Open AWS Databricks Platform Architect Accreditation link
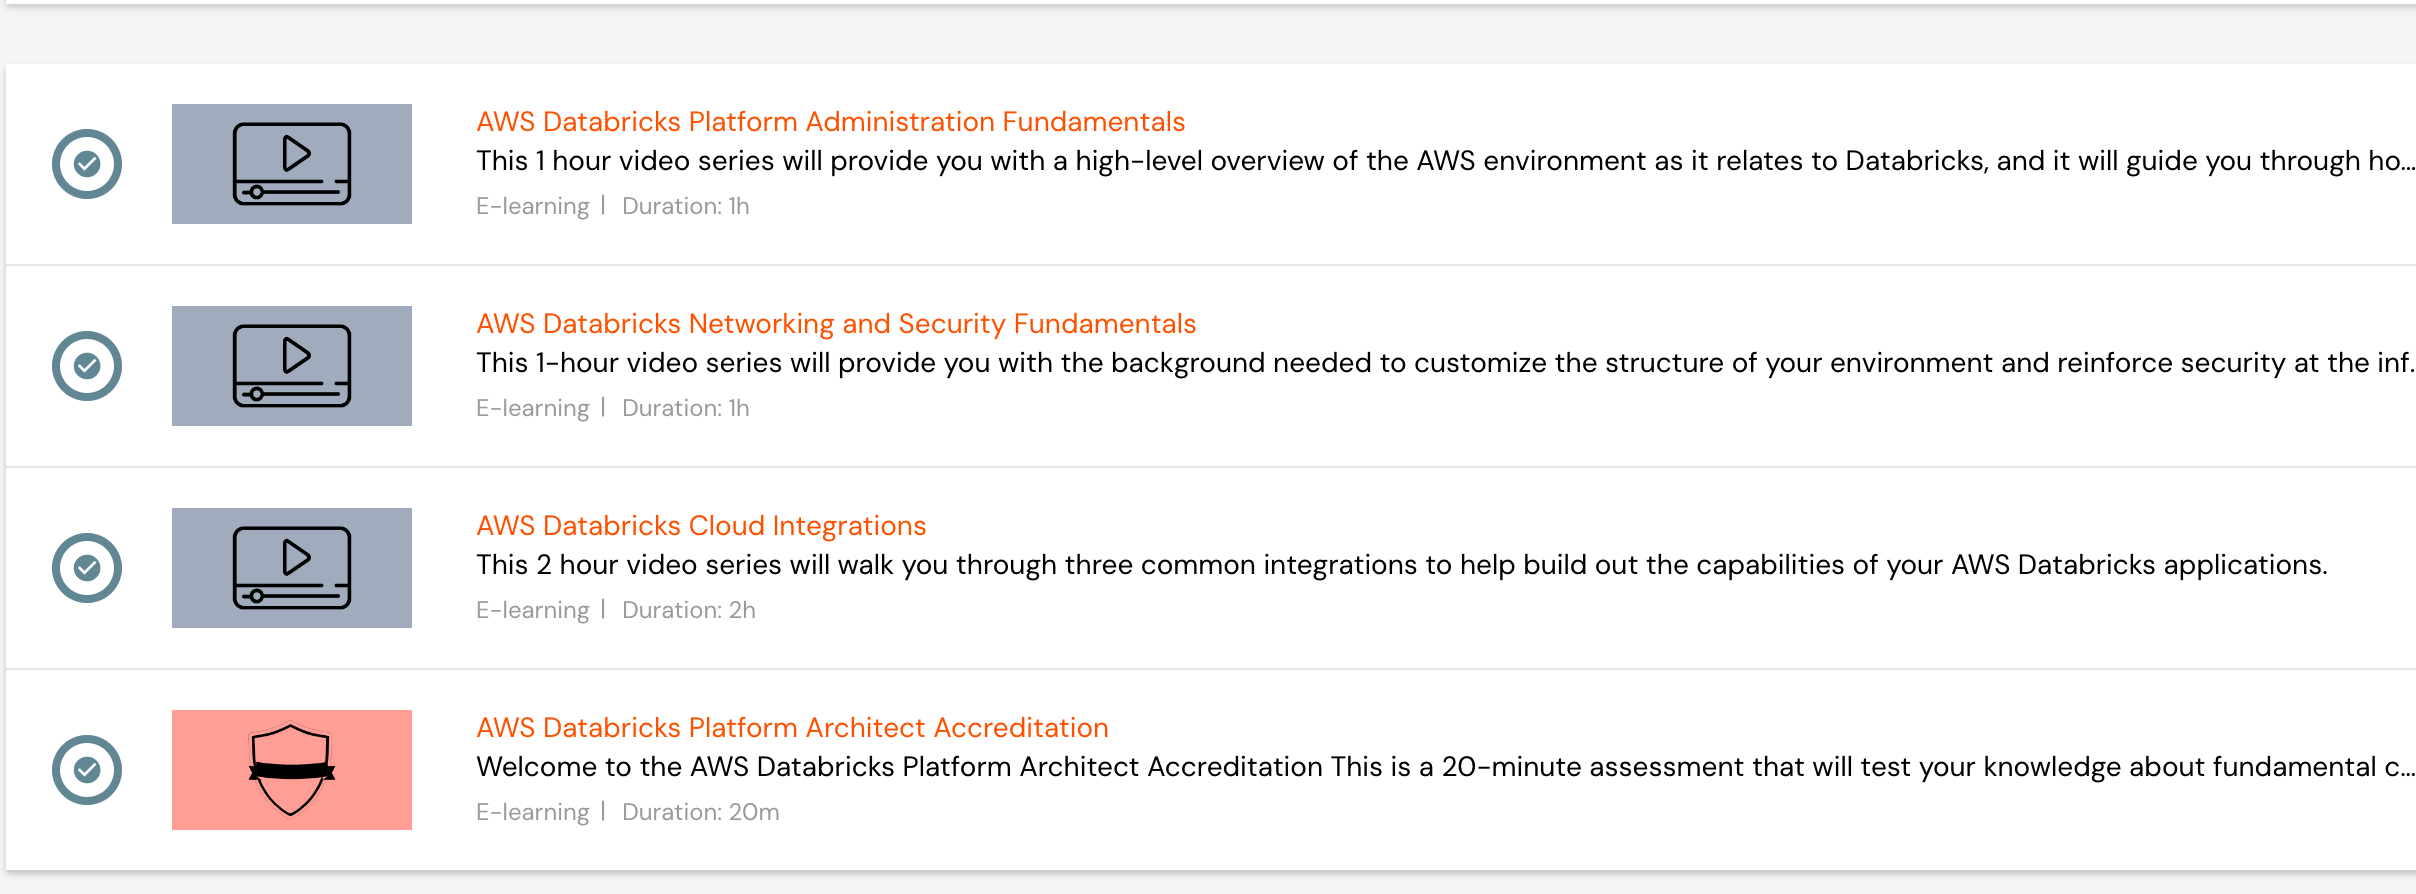This screenshot has height=894, width=2416. (792, 728)
